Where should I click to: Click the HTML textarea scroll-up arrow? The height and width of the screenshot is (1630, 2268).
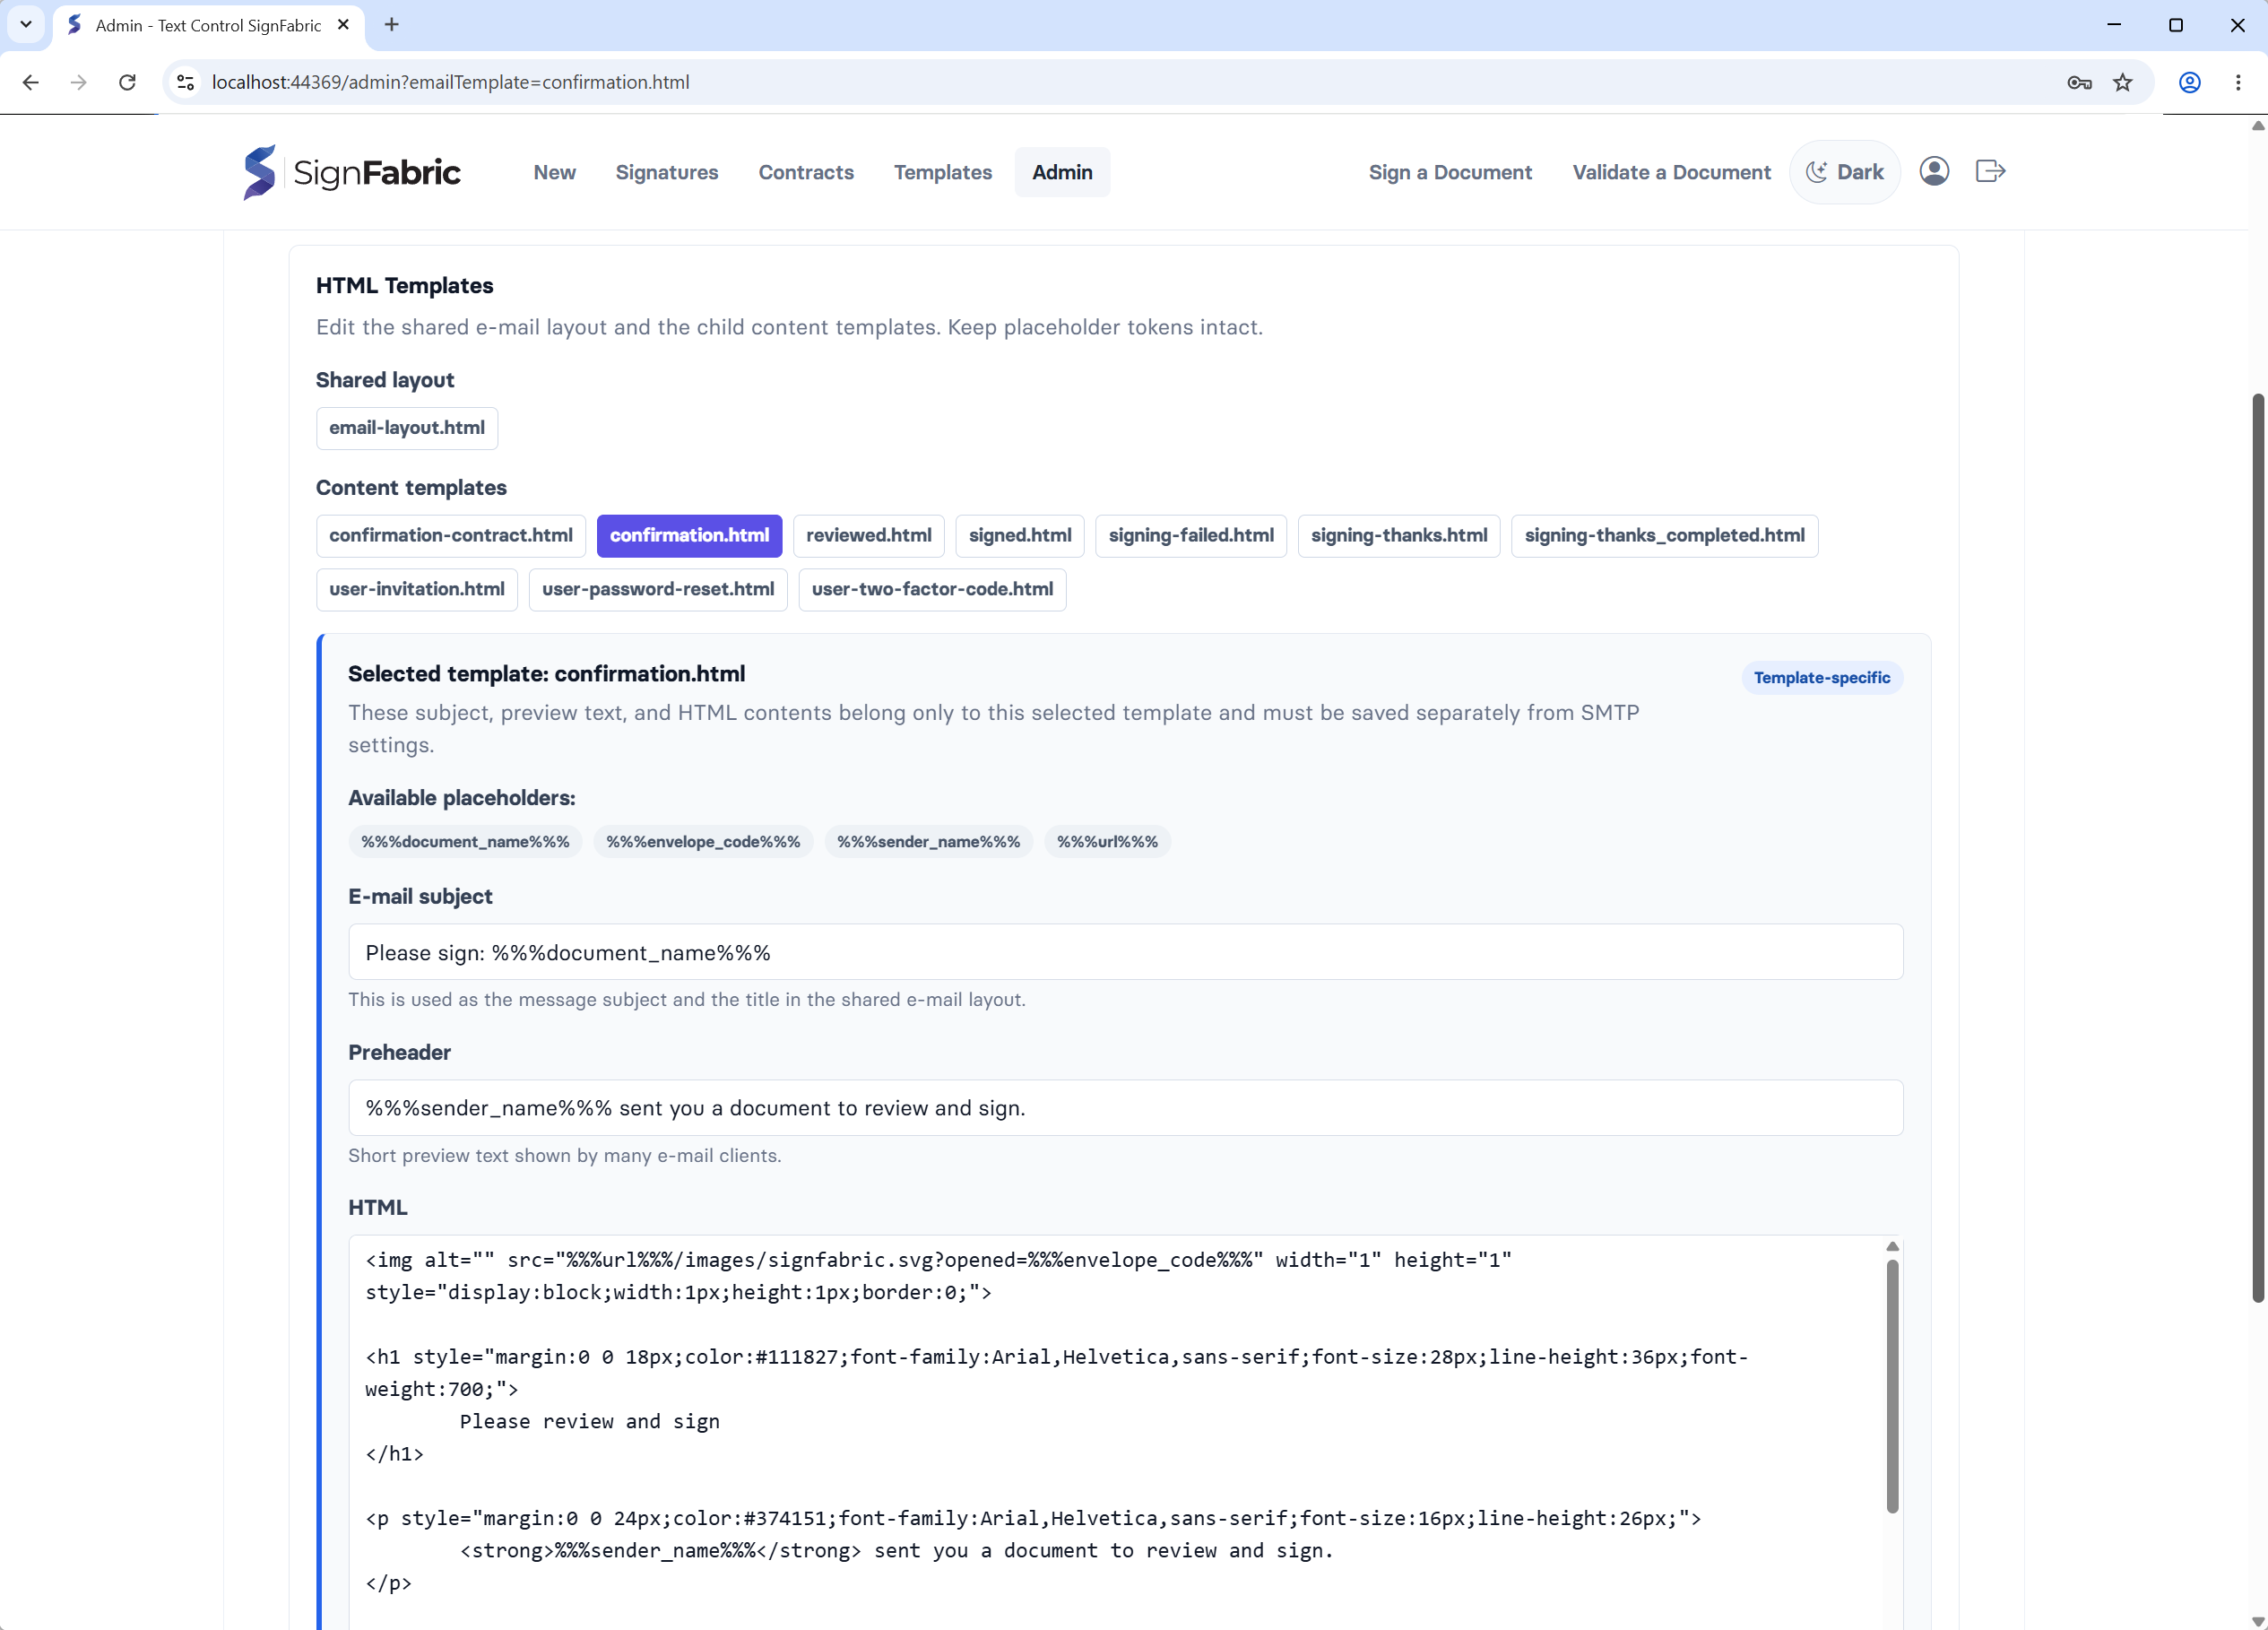(x=1892, y=1246)
